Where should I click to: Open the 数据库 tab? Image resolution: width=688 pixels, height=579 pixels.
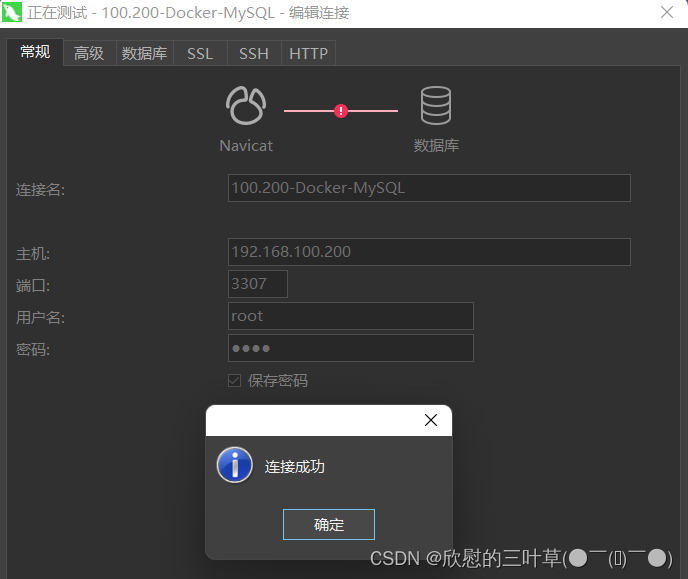click(144, 54)
